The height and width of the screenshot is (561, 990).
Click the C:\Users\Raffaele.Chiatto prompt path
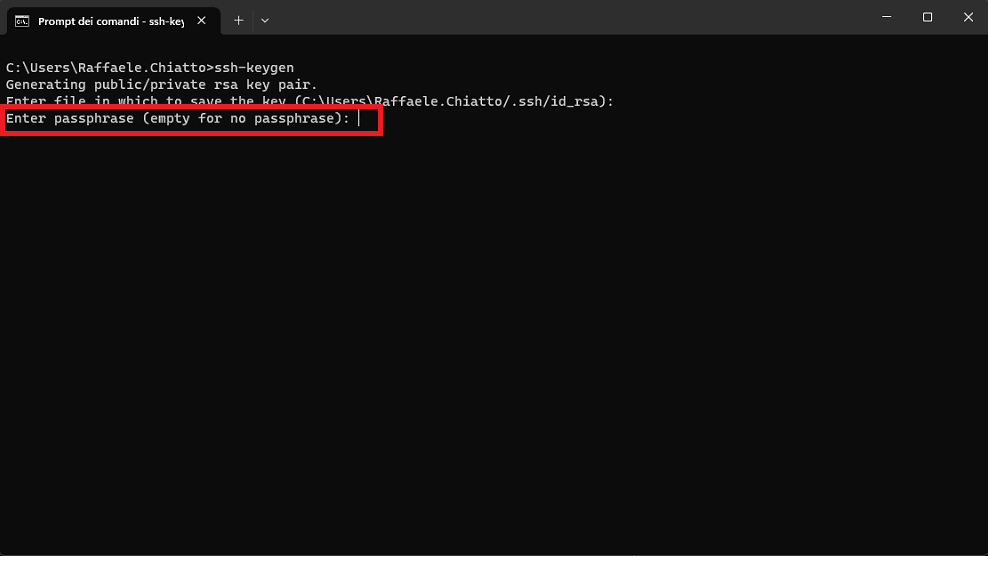[x=106, y=68]
